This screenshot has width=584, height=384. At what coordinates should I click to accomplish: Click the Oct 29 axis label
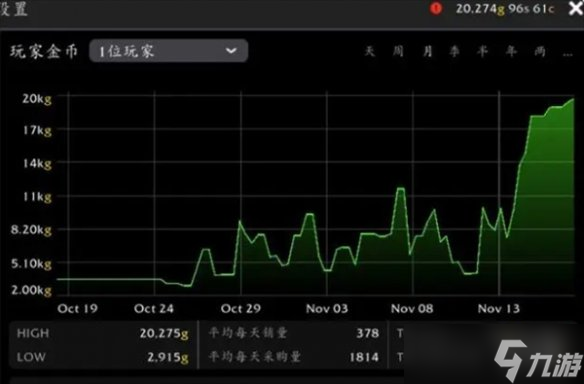(x=241, y=308)
